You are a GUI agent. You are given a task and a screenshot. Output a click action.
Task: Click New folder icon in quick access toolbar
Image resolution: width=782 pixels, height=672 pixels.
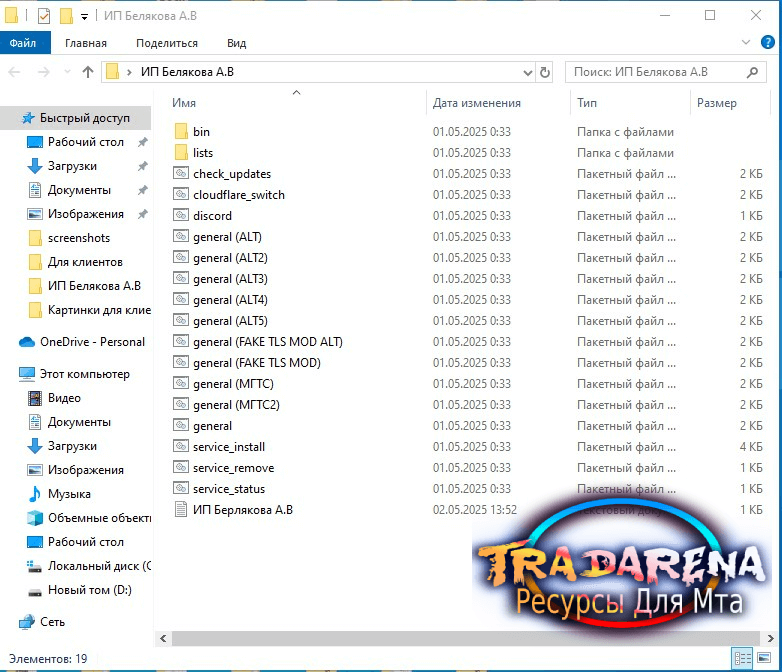pos(66,16)
